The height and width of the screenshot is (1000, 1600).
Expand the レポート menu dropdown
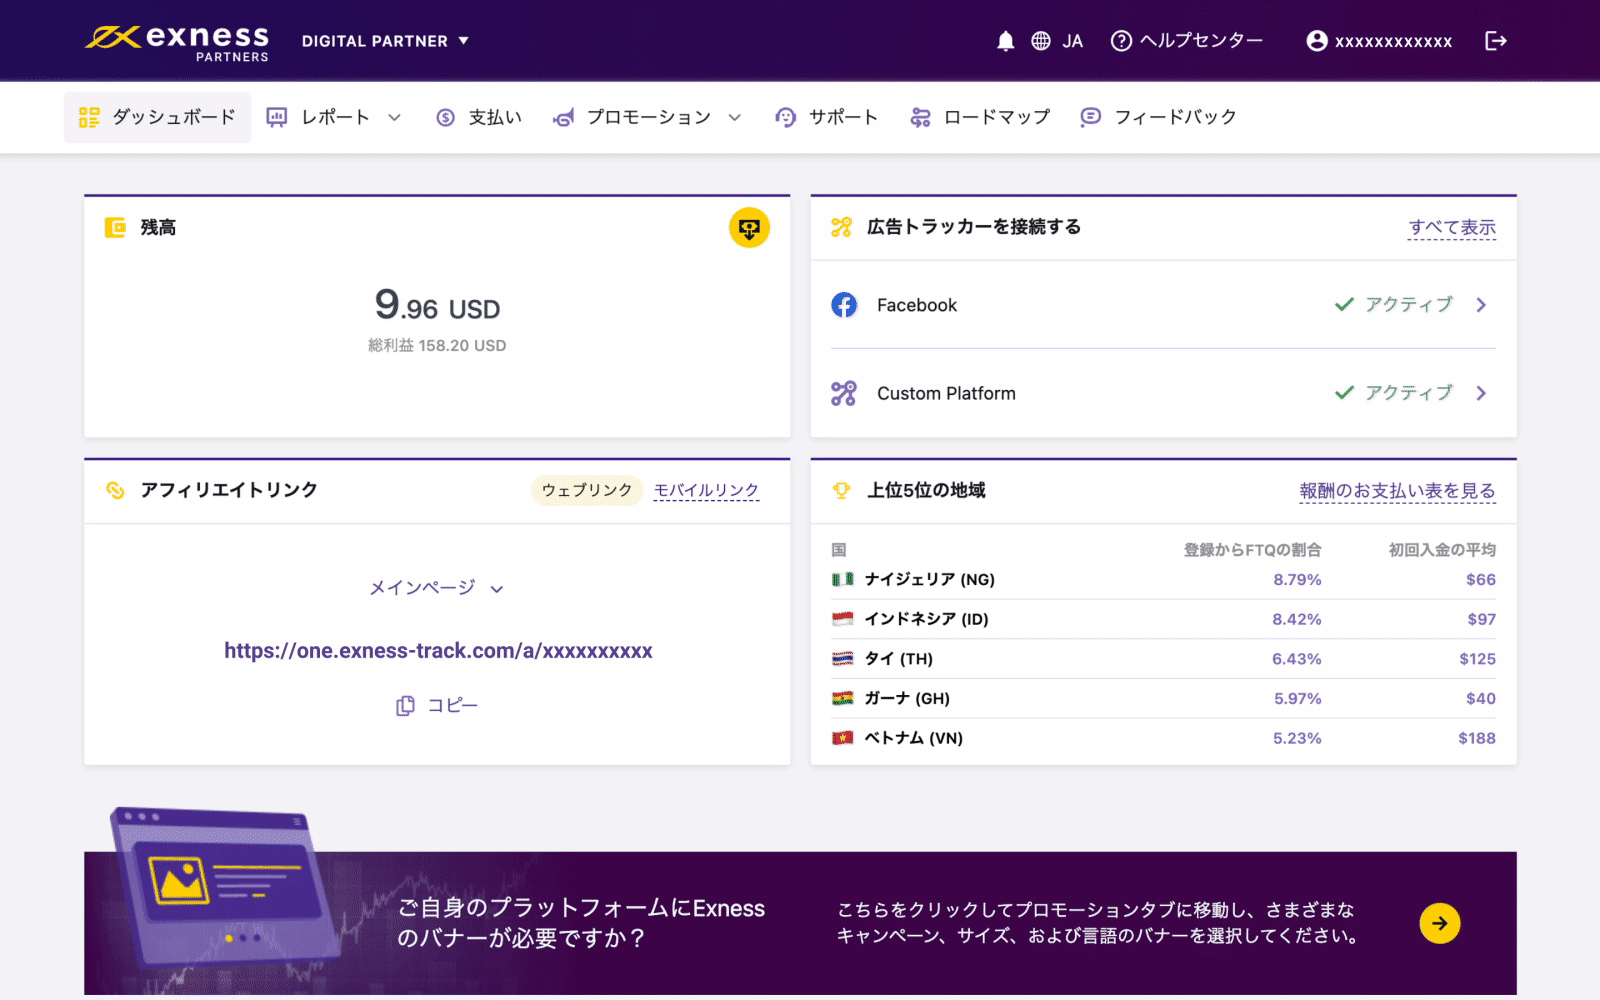click(394, 118)
